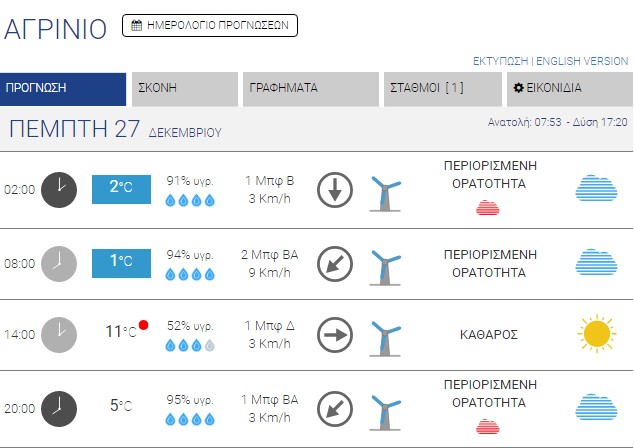Open the ΗΜΕΡΟΛΟΓΙΟ ΠΡΟΓΝΩΣΕΩΝ forecast calendar
The image size is (634, 448).
210,25
